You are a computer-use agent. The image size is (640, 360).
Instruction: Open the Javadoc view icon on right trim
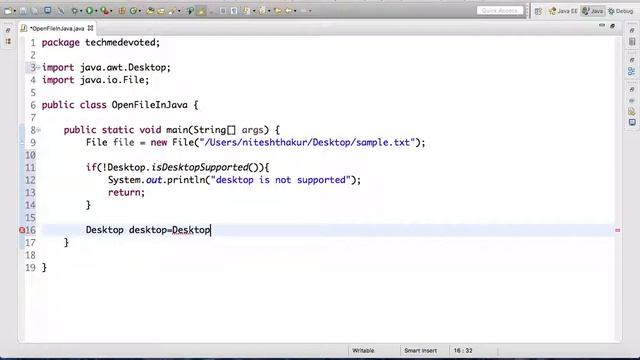[632, 100]
